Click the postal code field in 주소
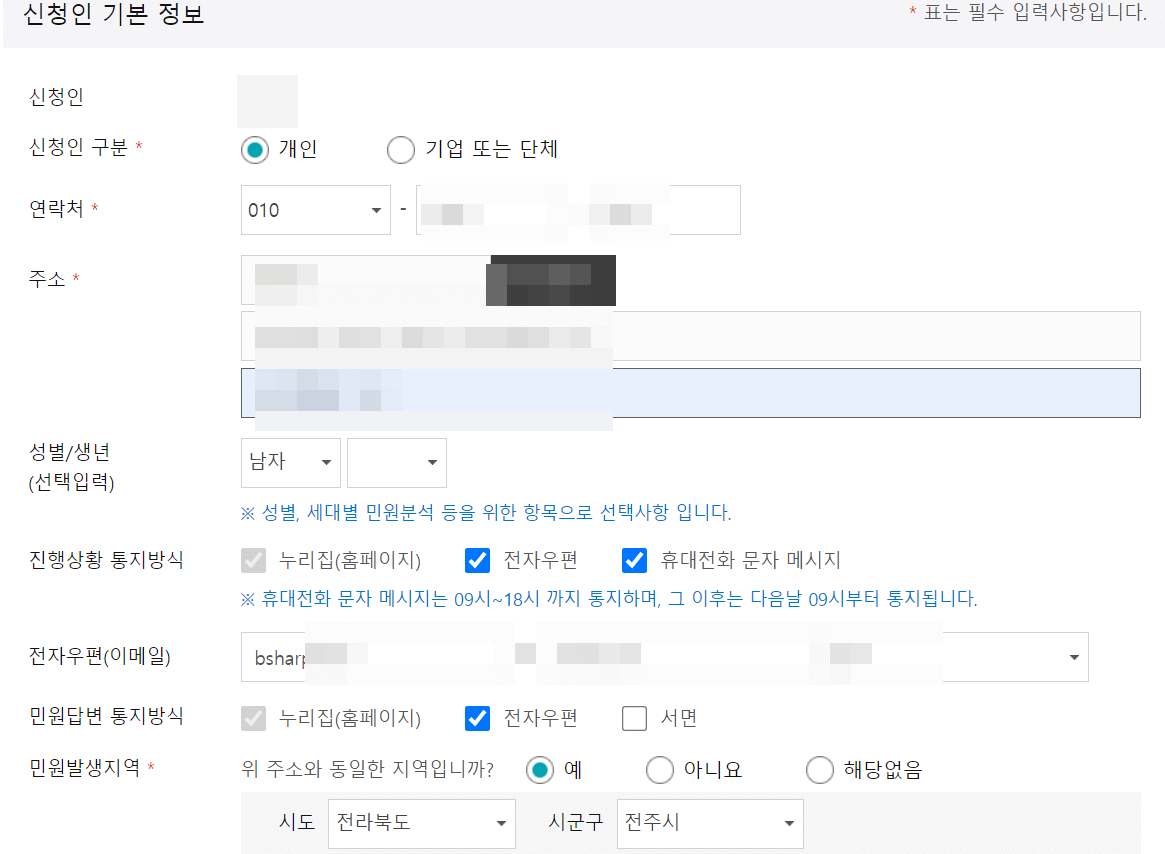 (x=363, y=280)
